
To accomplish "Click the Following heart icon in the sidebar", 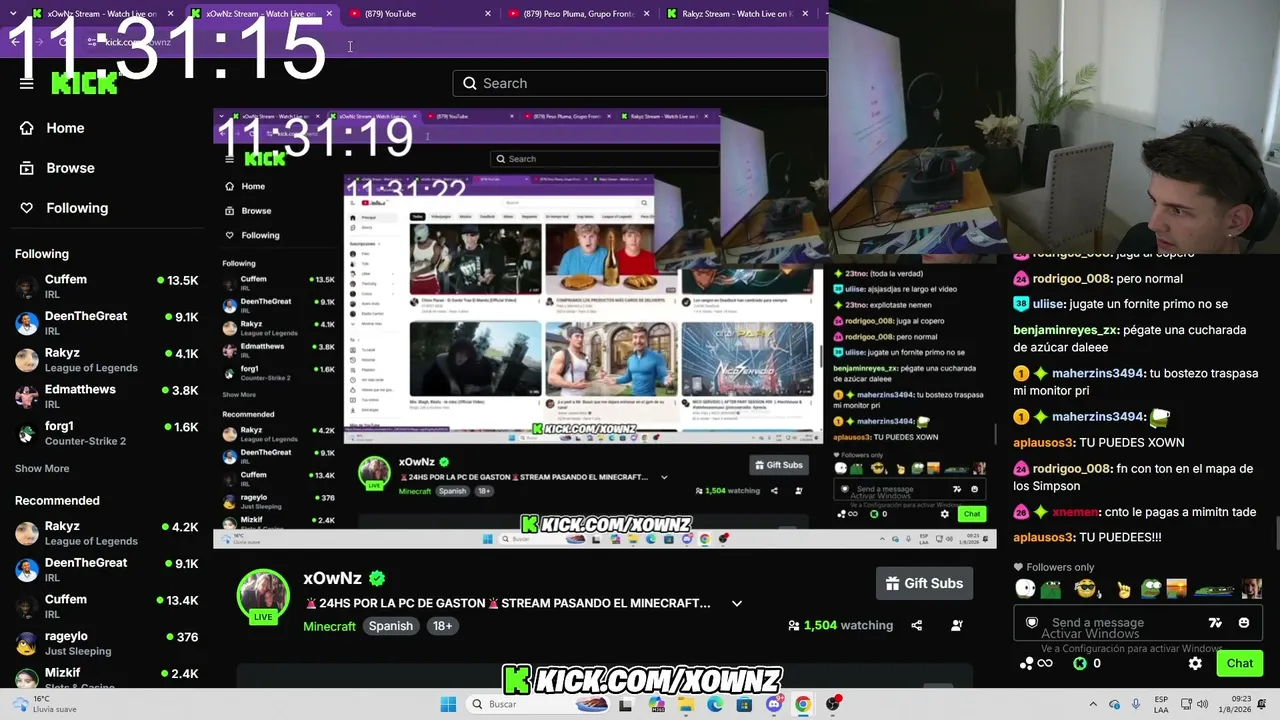I will coord(27,208).
